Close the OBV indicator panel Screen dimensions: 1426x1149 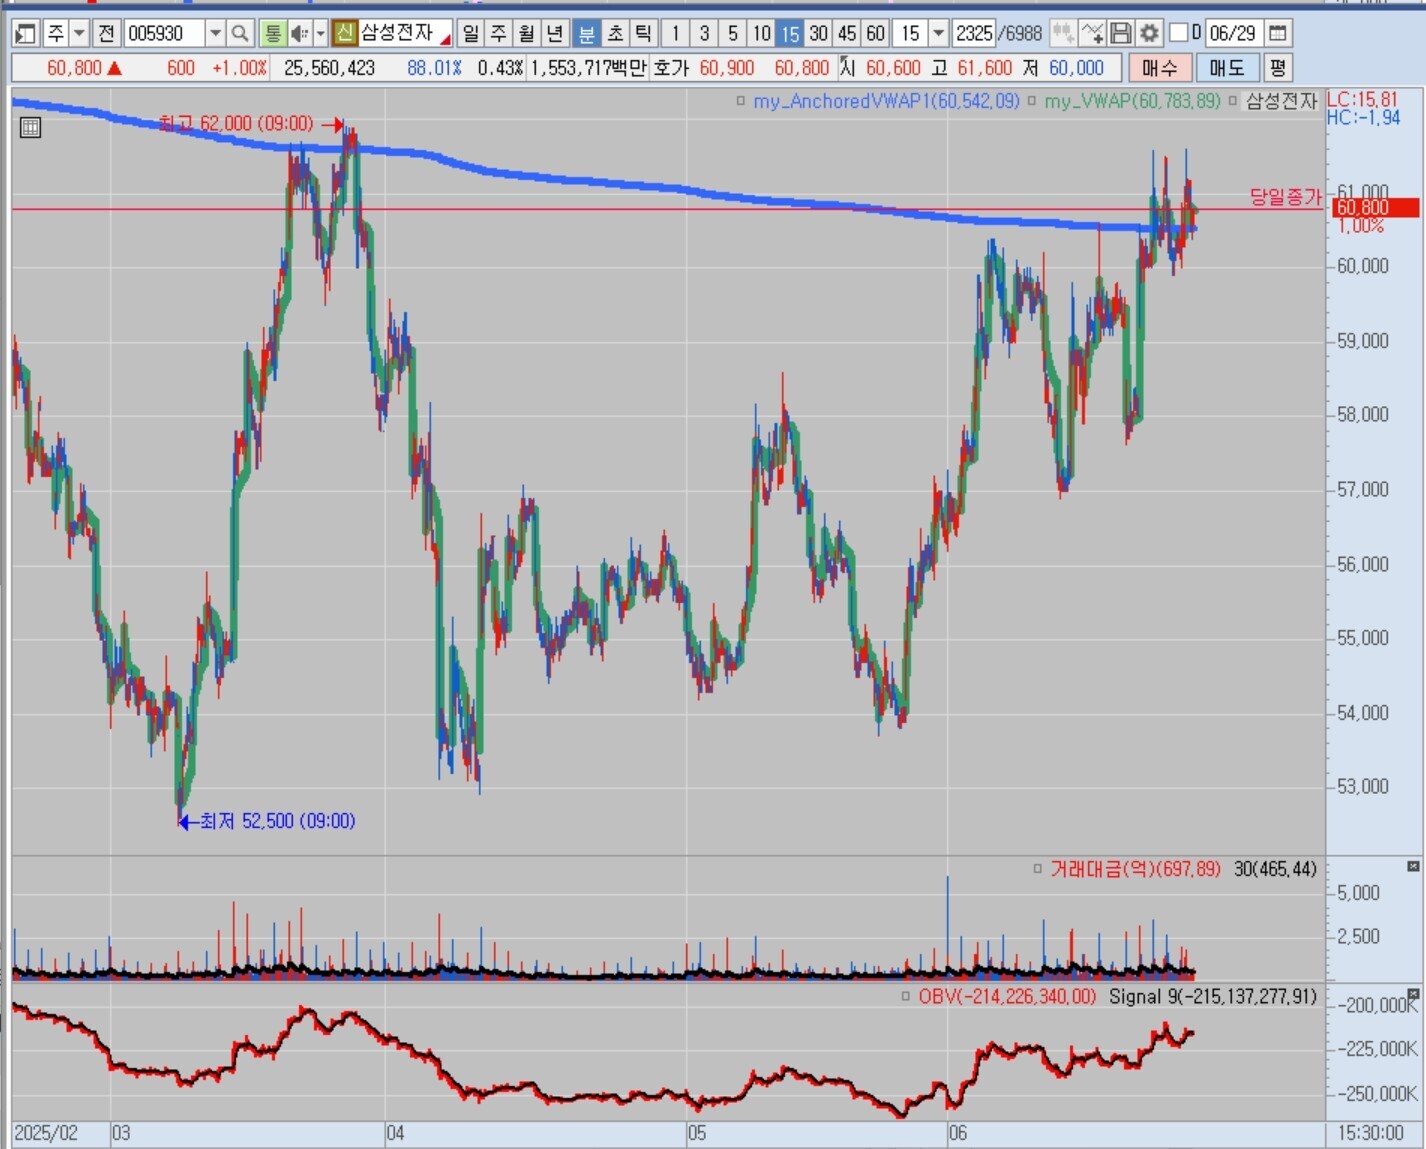click(1413, 995)
